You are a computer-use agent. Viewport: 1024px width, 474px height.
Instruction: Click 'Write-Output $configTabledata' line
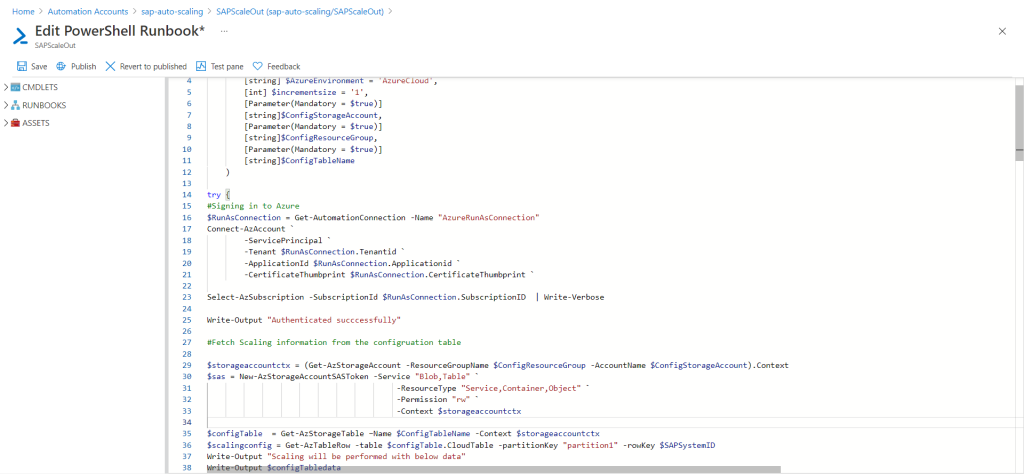click(x=274, y=468)
